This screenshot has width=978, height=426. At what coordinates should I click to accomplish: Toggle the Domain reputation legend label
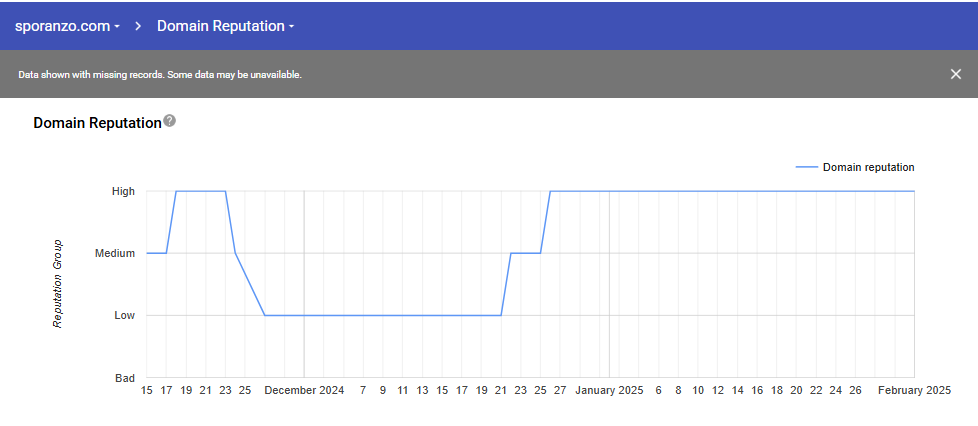[x=868, y=168]
